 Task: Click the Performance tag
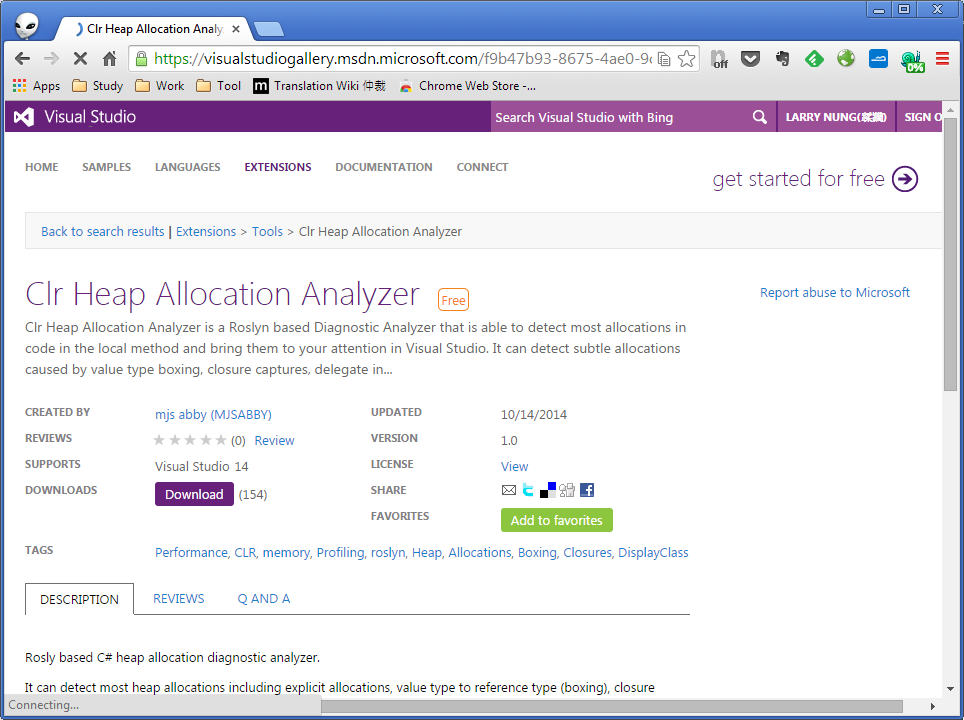click(191, 552)
